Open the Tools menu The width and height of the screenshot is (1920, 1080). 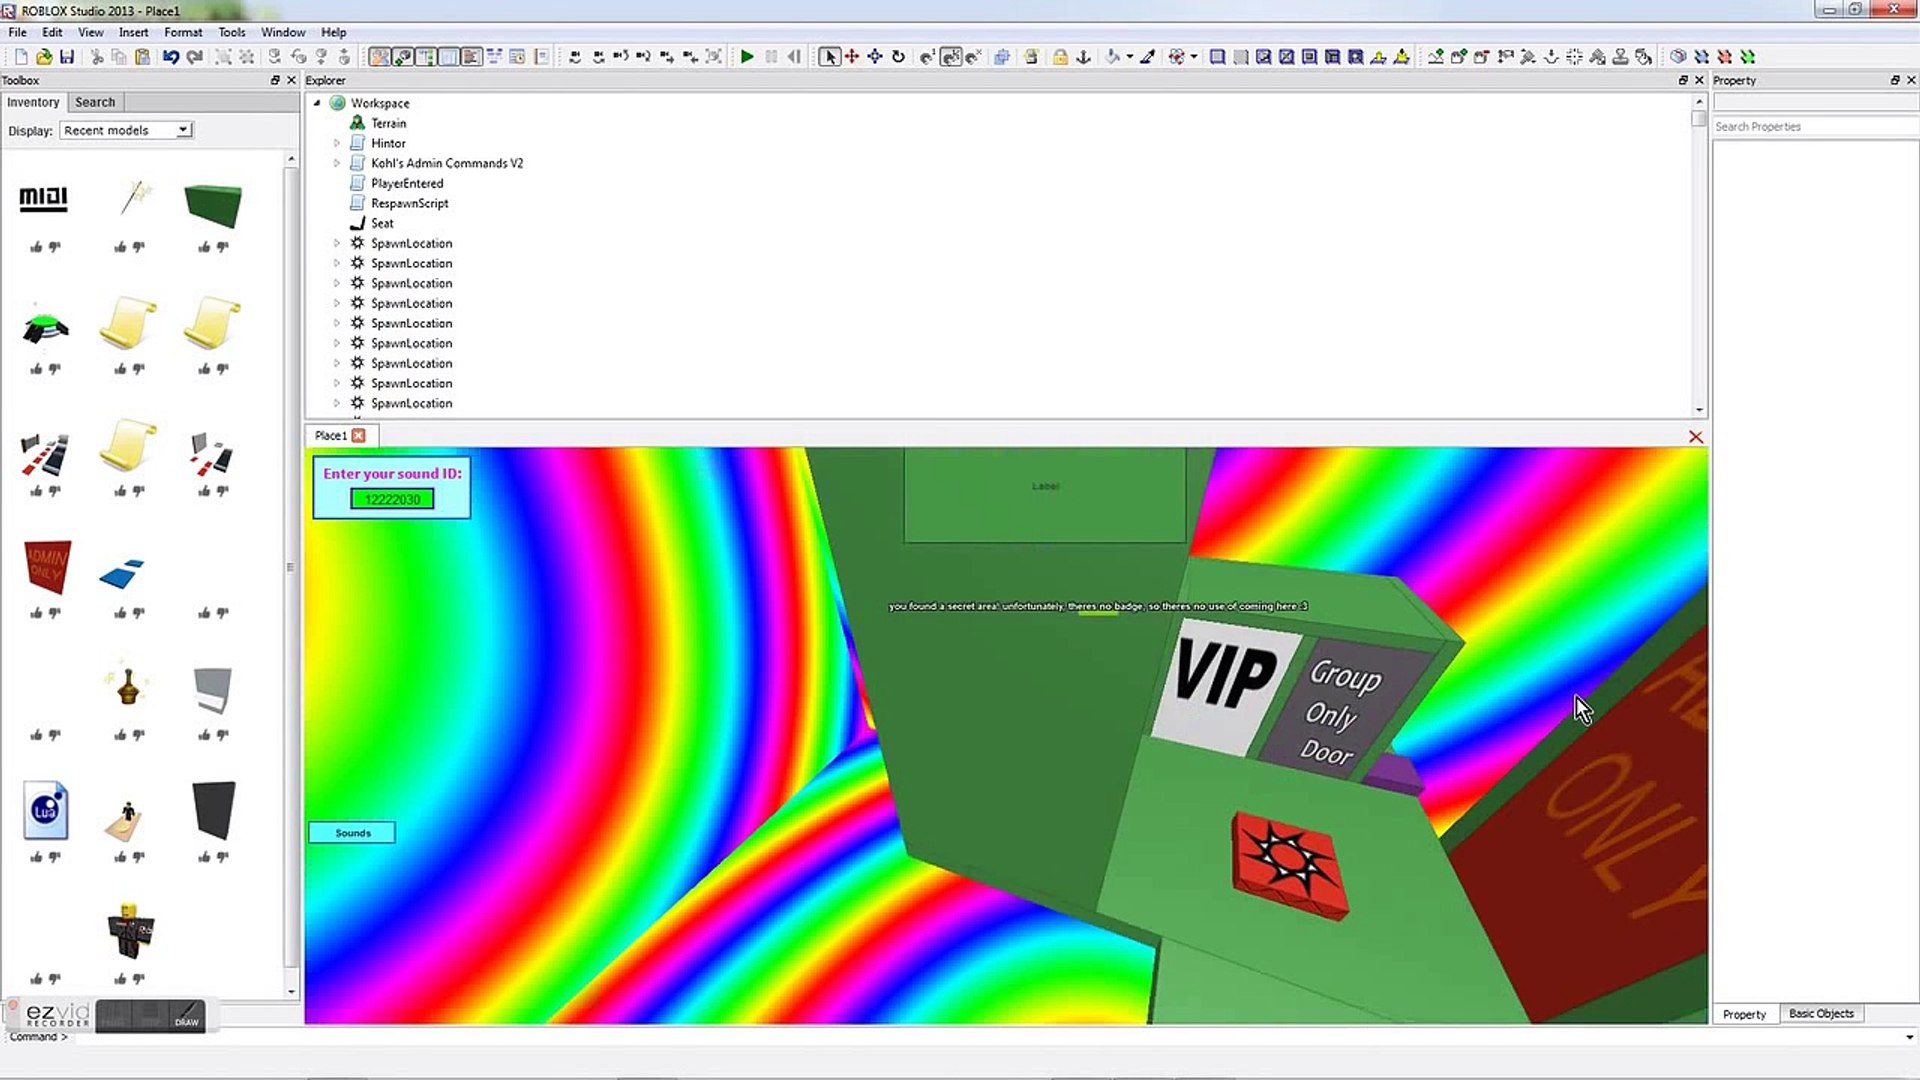point(232,32)
